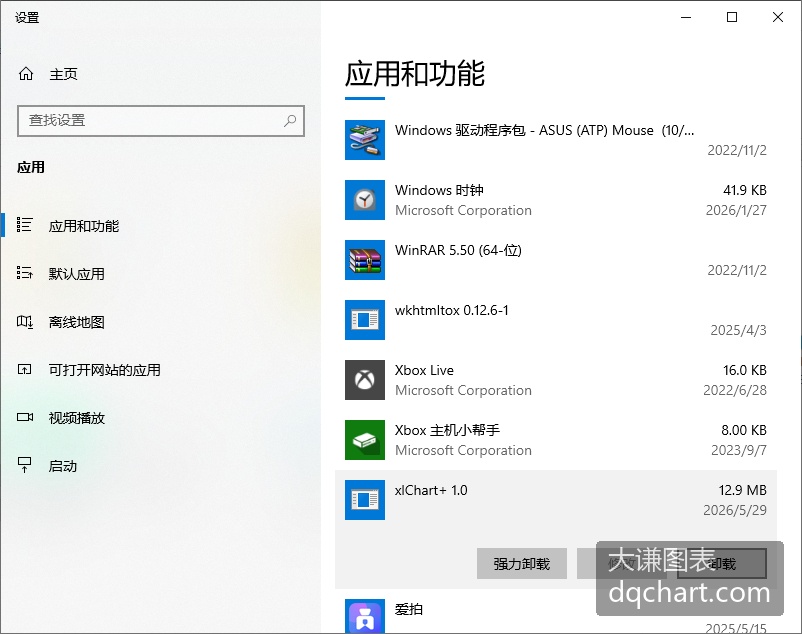The height and width of the screenshot is (634, 802).
Task: Click the Xbox Live app icon
Action: pos(365,380)
